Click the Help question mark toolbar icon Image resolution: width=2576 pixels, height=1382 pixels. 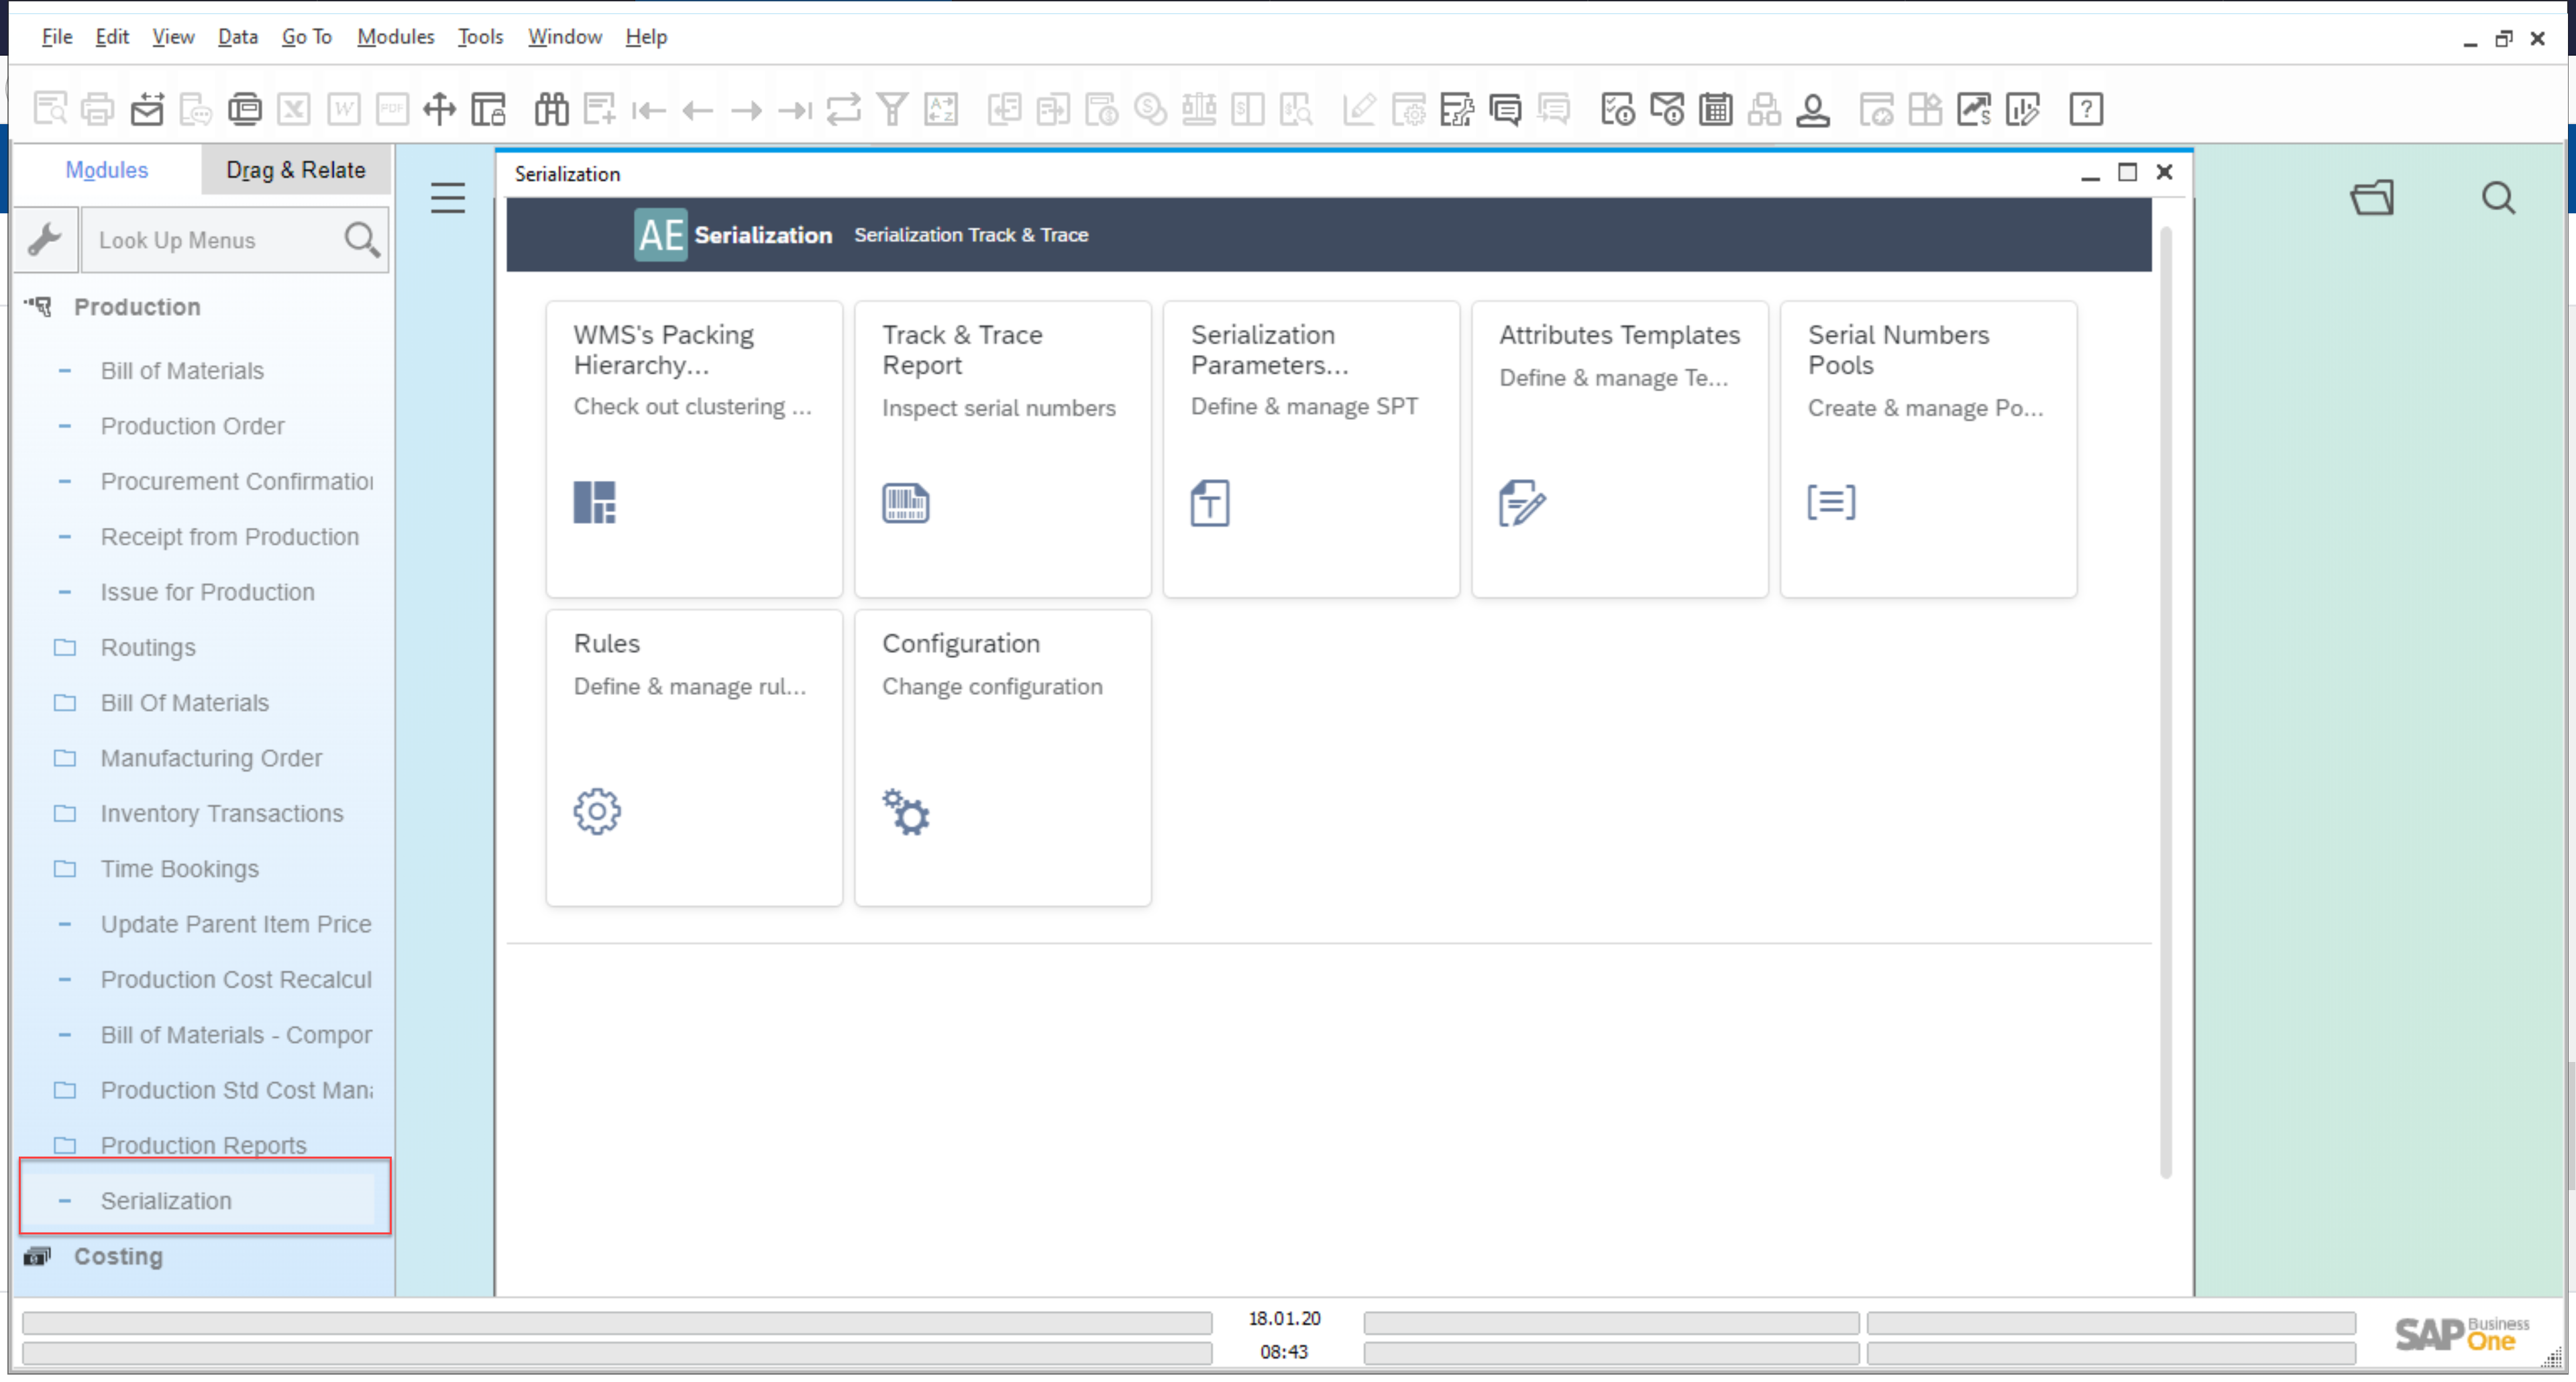[2086, 109]
